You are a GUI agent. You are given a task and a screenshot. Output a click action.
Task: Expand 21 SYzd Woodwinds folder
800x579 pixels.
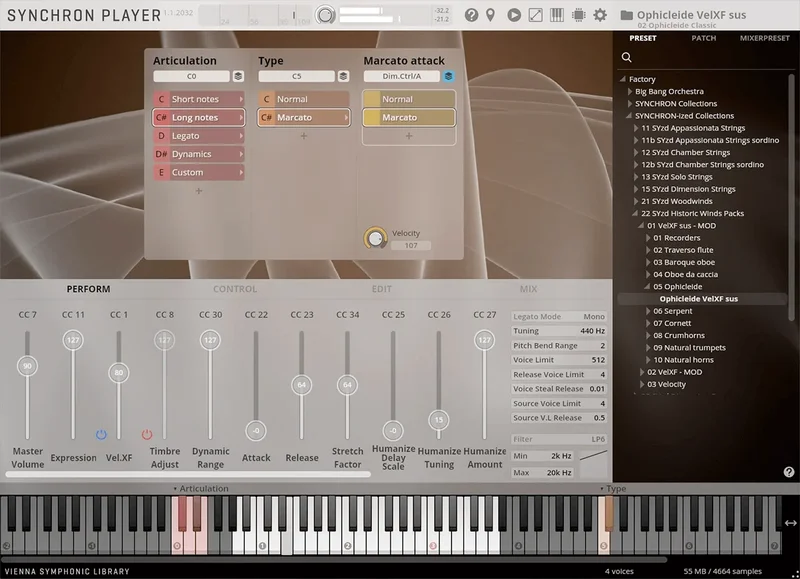[636, 201]
